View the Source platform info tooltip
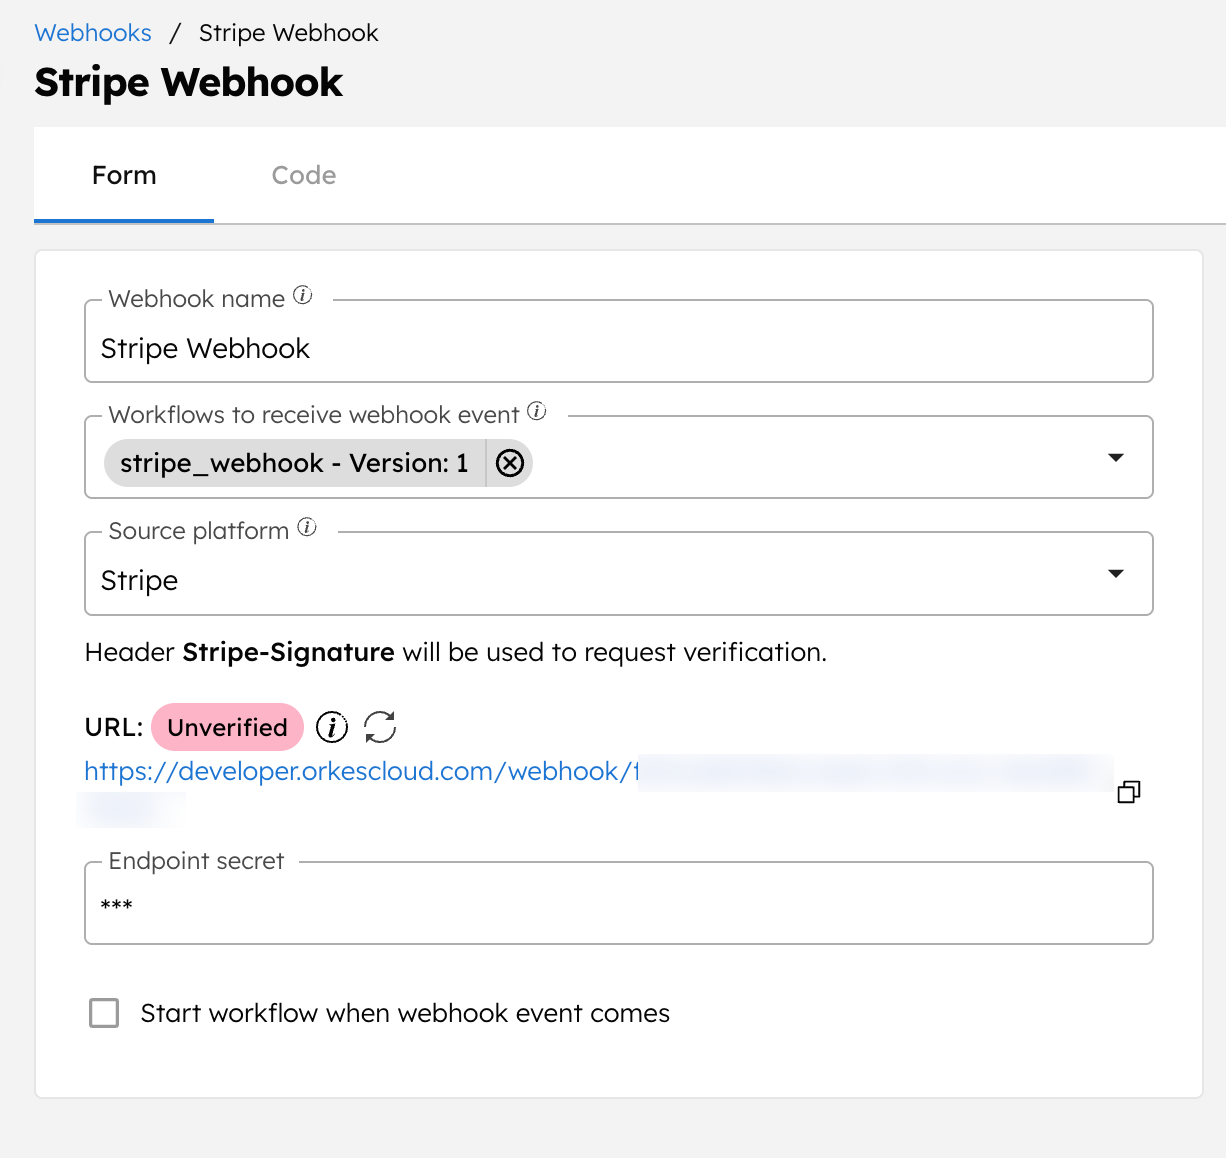Image resolution: width=1226 pixels, height=1158 pixels. [x=307, y=527]
